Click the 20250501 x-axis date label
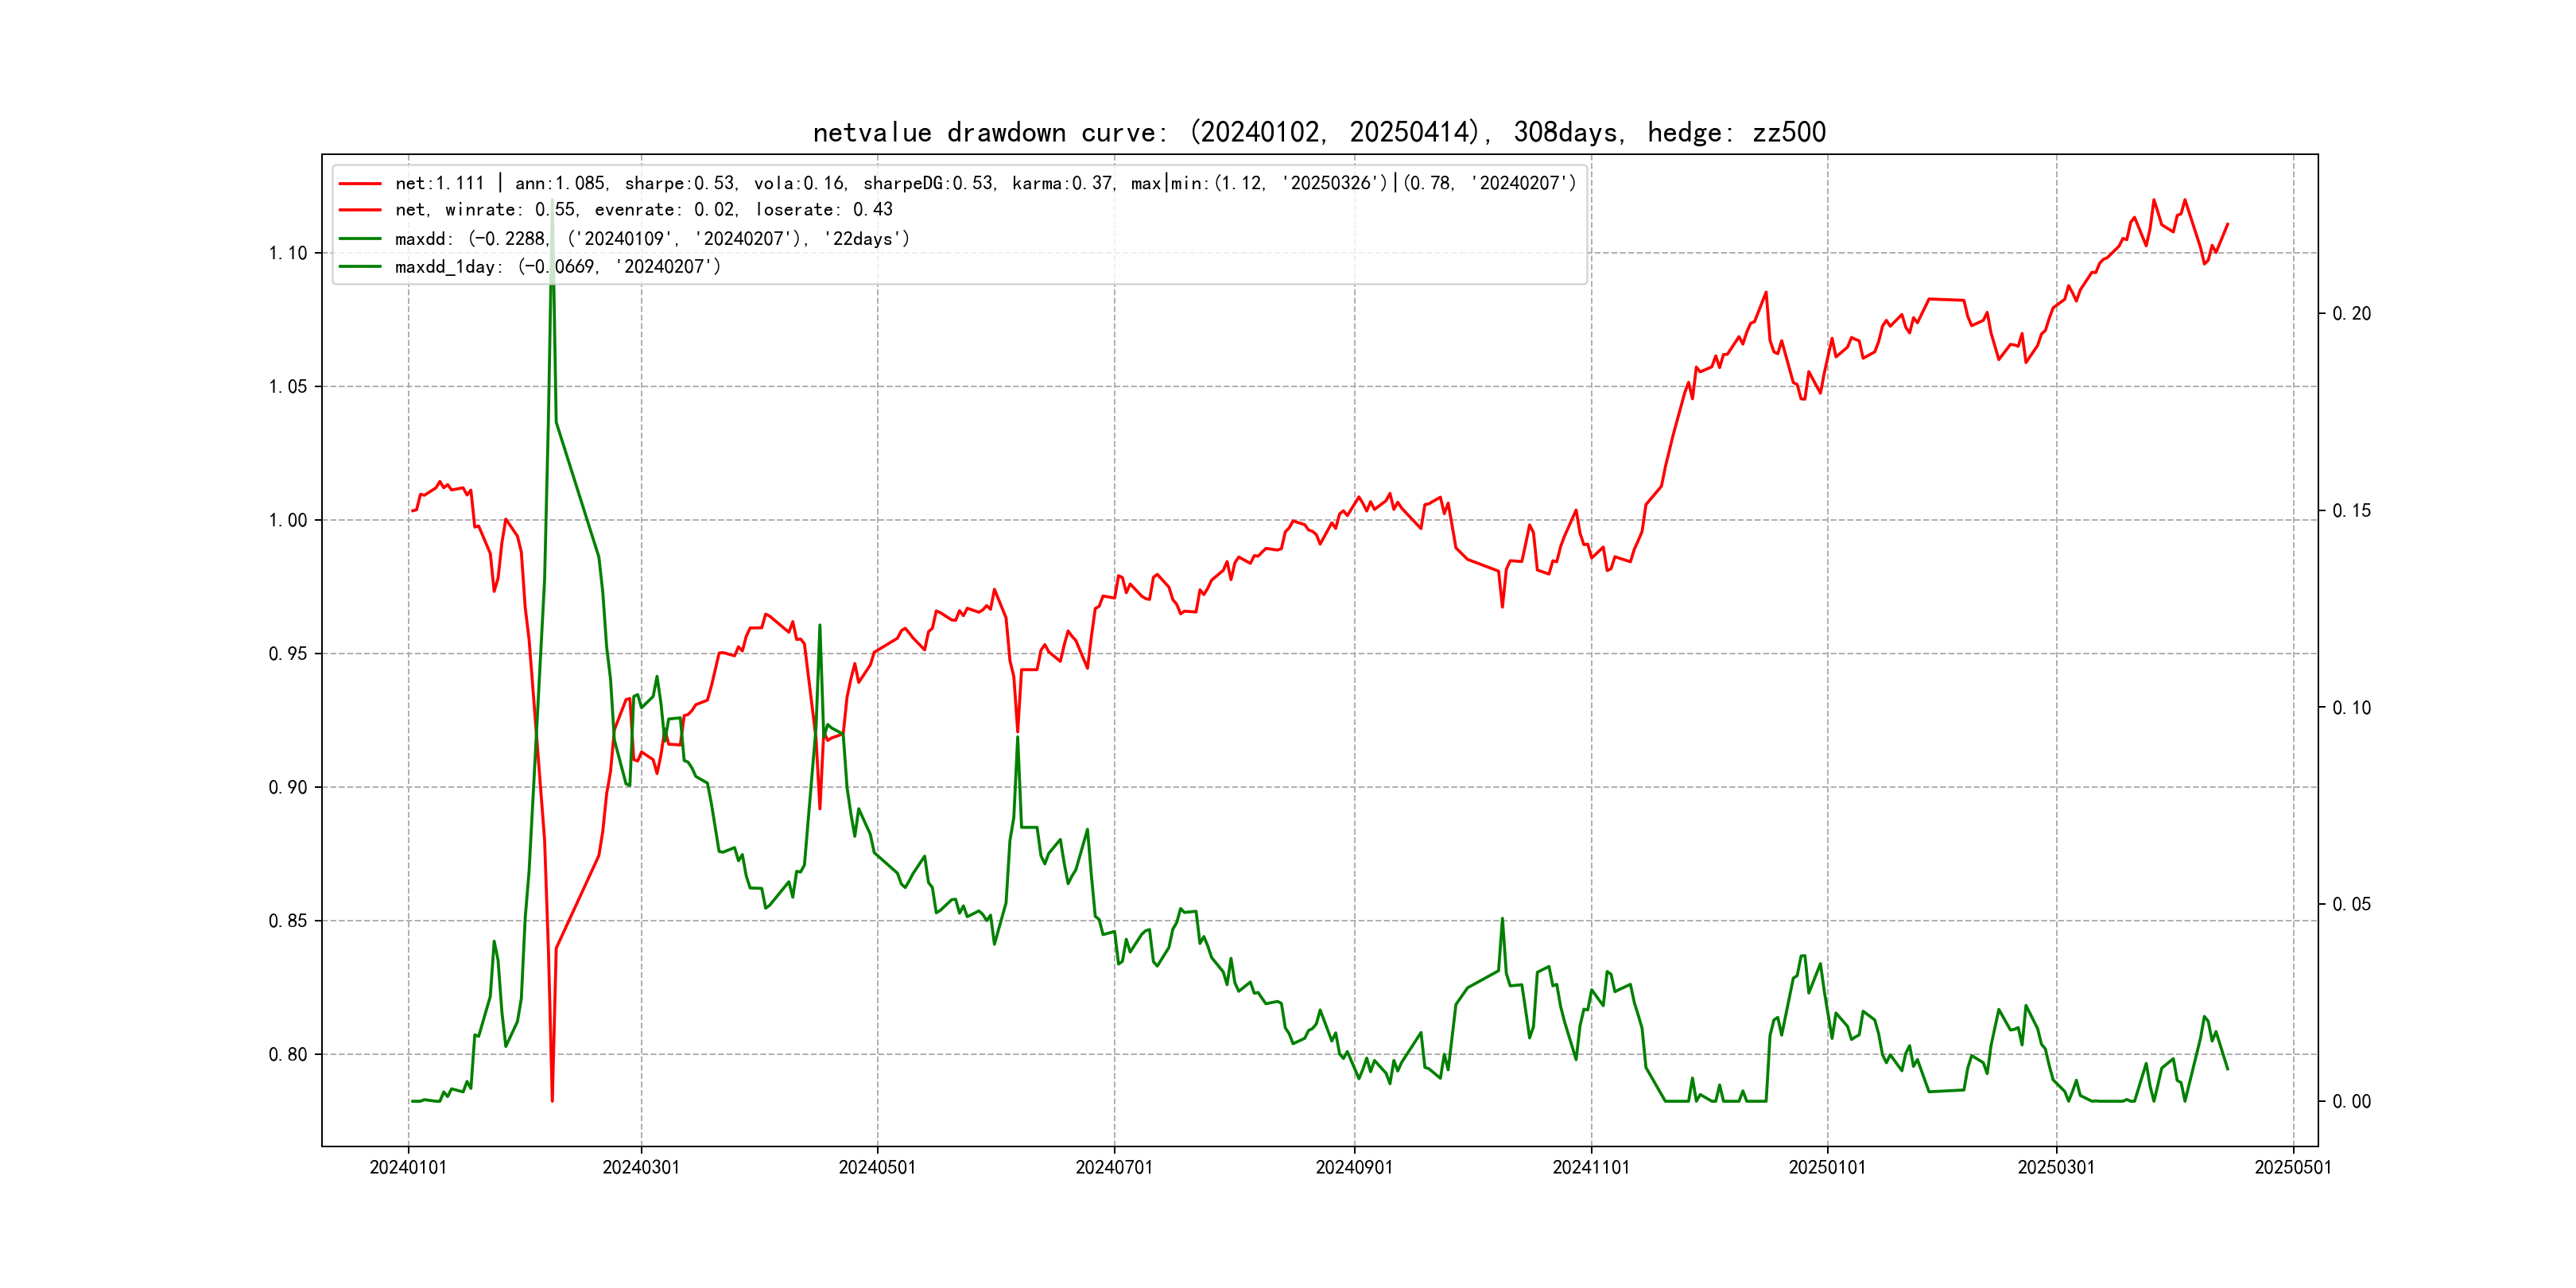This screenshot has width=2576, height=1288. (x=2293, y=1168)
